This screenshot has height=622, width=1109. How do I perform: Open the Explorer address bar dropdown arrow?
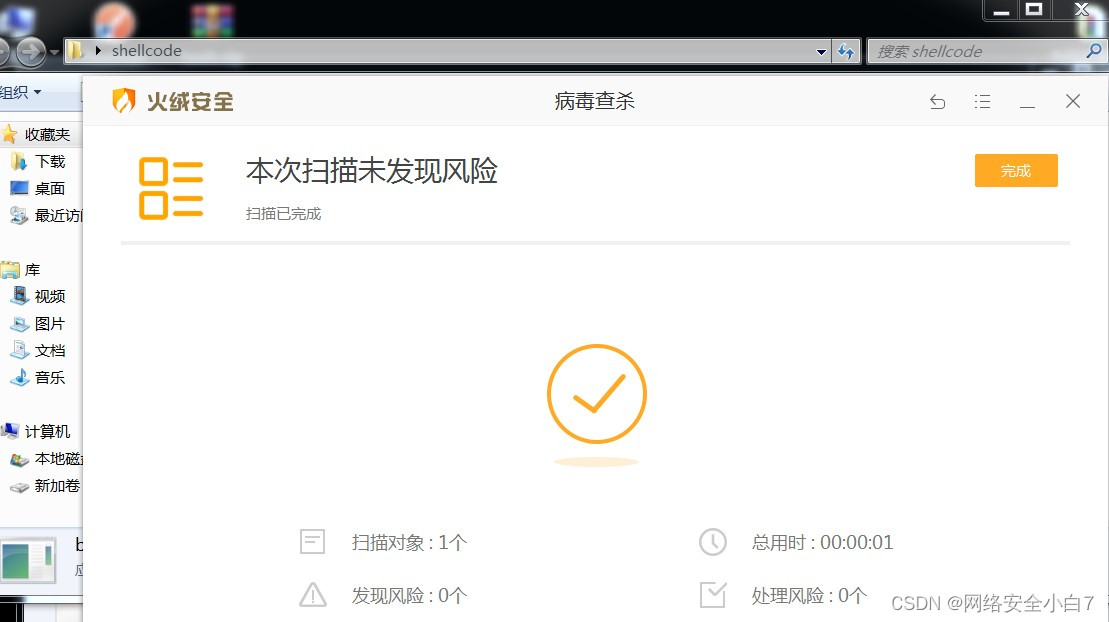pos(821,52)
